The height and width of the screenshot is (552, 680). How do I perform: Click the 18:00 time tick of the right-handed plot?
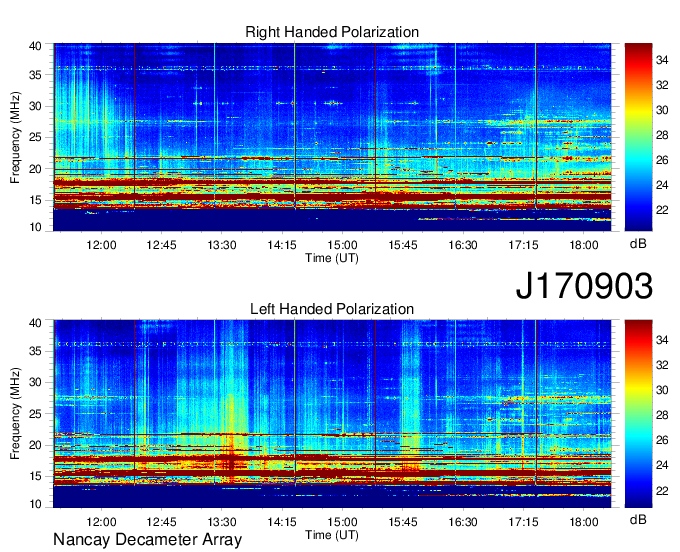tap(584, 245)
